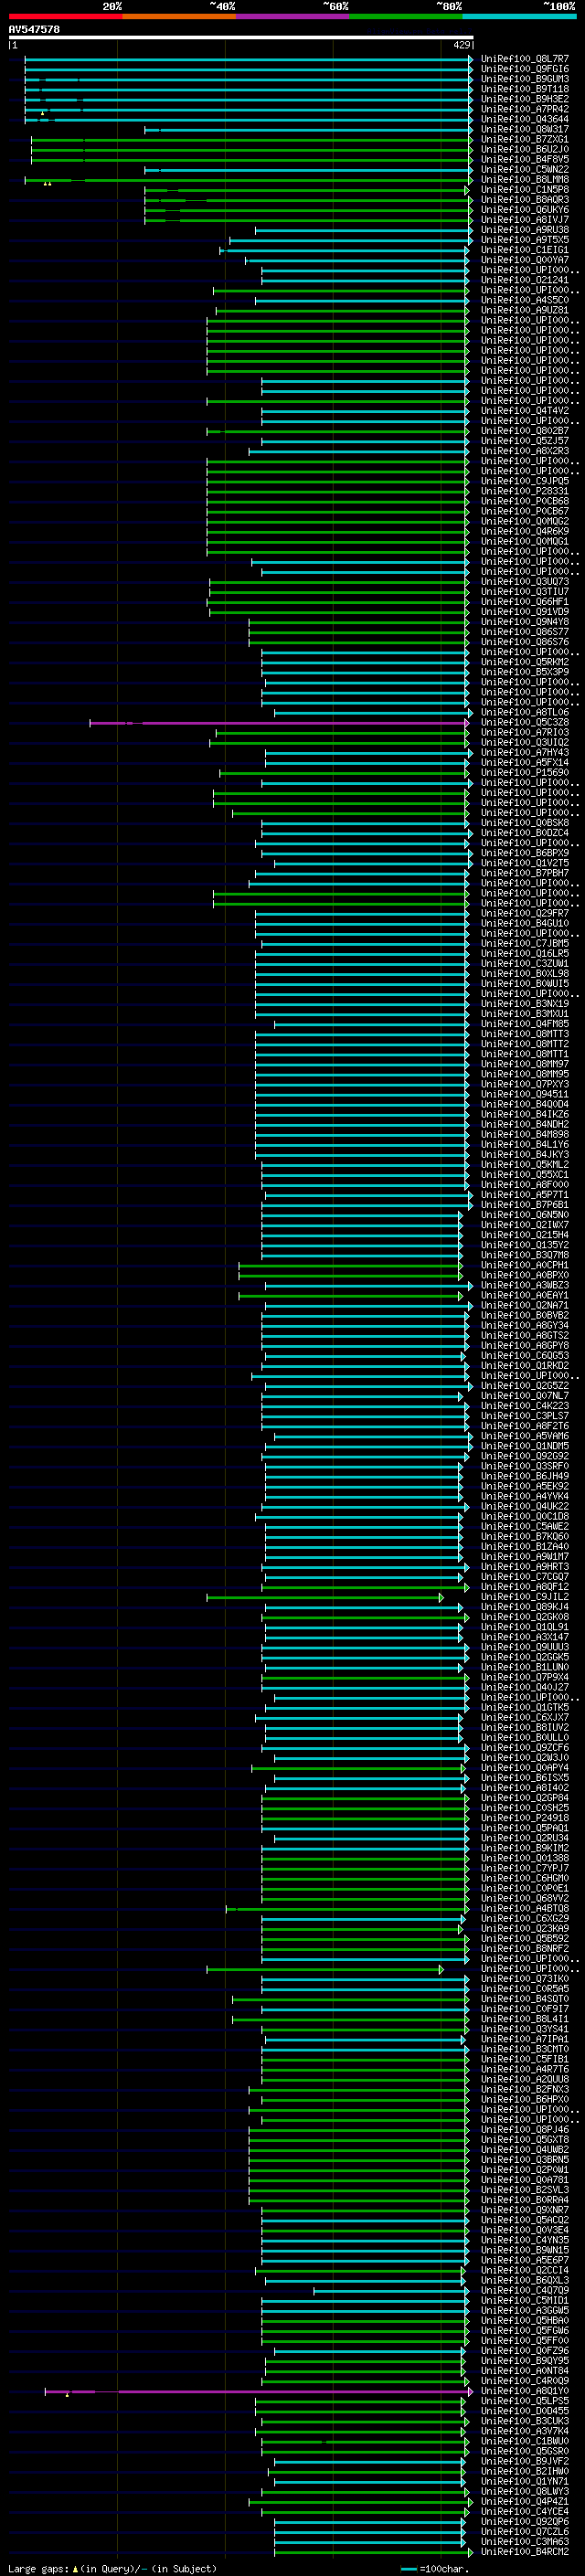Click the cyan alignment bar for Q8L7R7
Viewport: 585px width, 2576px height.
pyautogui.click(x=248, y=59)
